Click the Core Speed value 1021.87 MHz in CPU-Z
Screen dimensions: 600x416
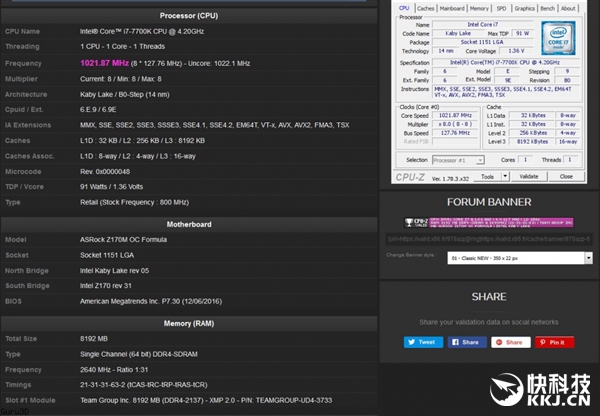point(455,115)
